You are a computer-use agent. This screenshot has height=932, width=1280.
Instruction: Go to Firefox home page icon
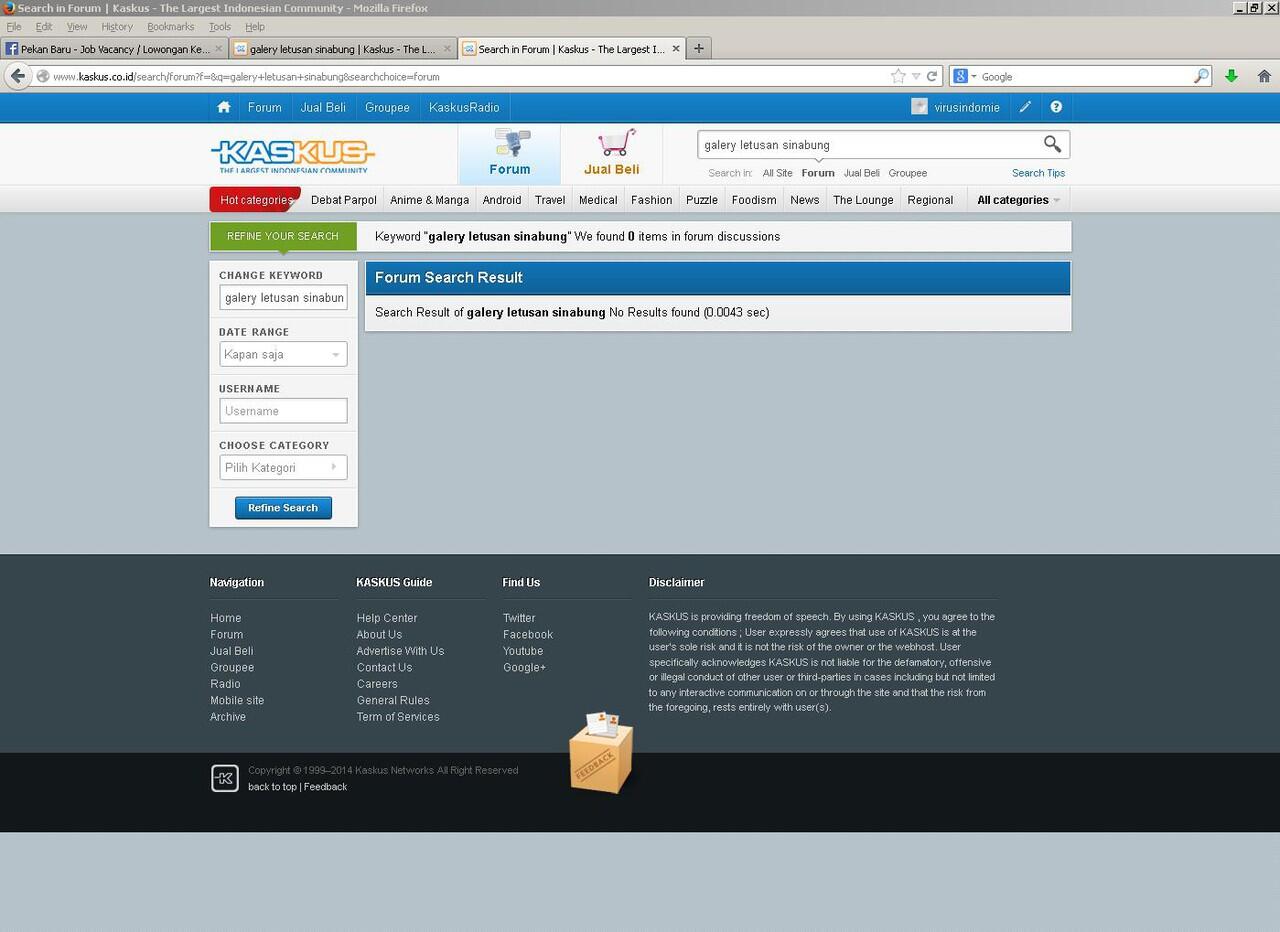click(1264, 76)
